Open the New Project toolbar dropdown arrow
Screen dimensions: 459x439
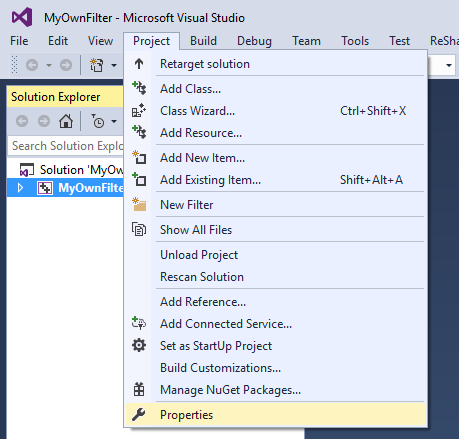tap(114, 65)
